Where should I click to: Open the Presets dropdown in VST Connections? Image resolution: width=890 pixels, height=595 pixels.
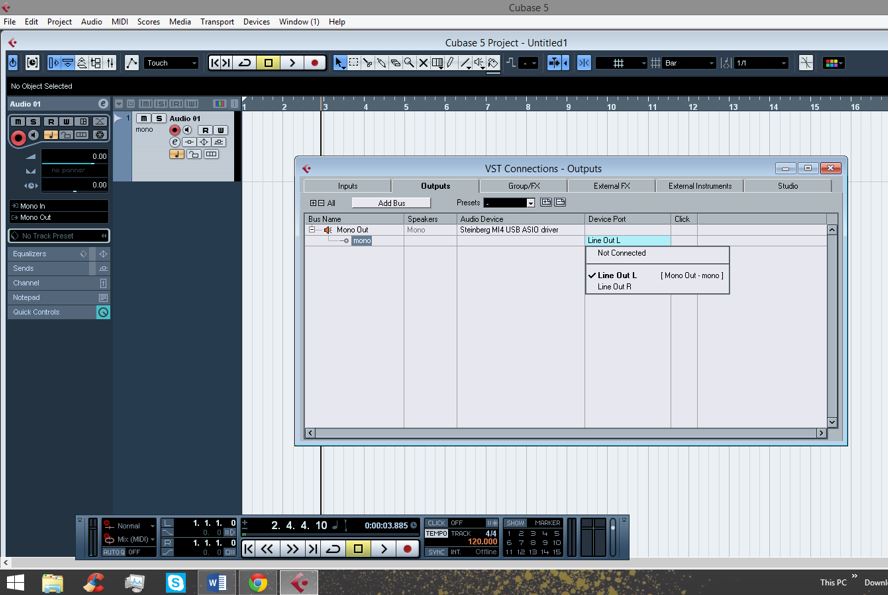[x=509, y=203]
